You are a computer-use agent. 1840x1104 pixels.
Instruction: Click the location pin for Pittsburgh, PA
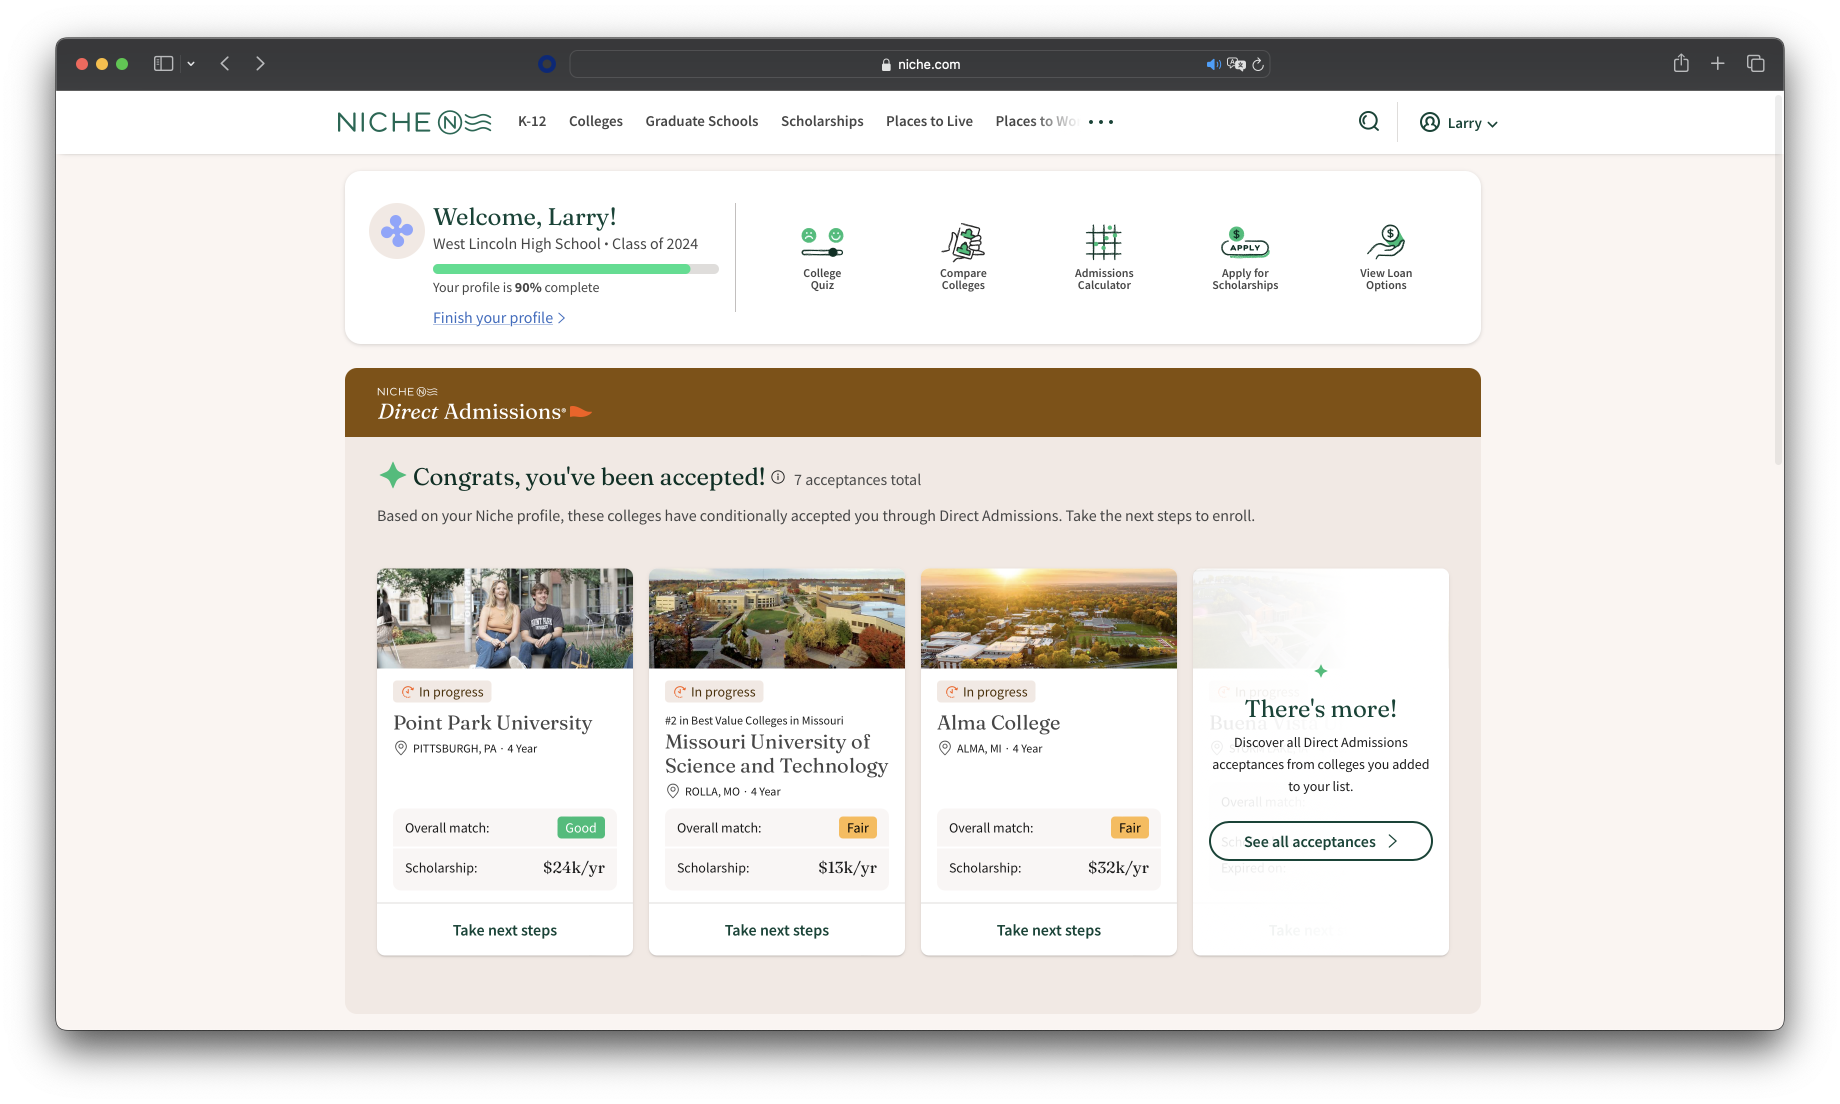(401, 748)
